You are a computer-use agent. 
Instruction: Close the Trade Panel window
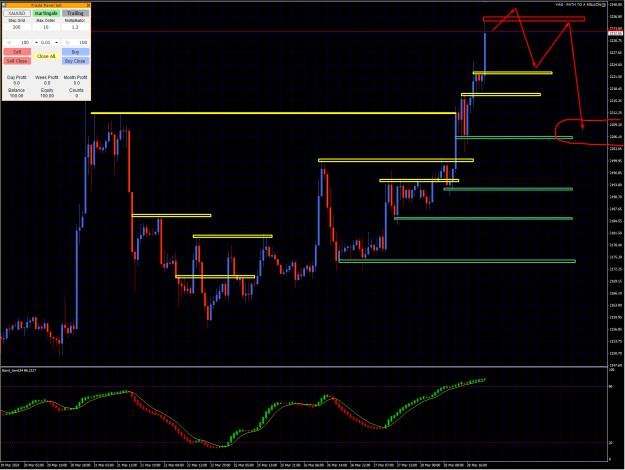pos(88,6)
